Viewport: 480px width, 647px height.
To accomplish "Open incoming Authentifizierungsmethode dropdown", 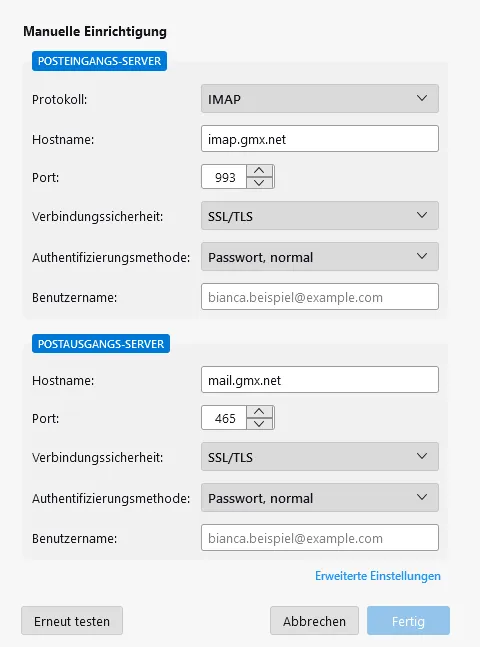I will point(320,257).
